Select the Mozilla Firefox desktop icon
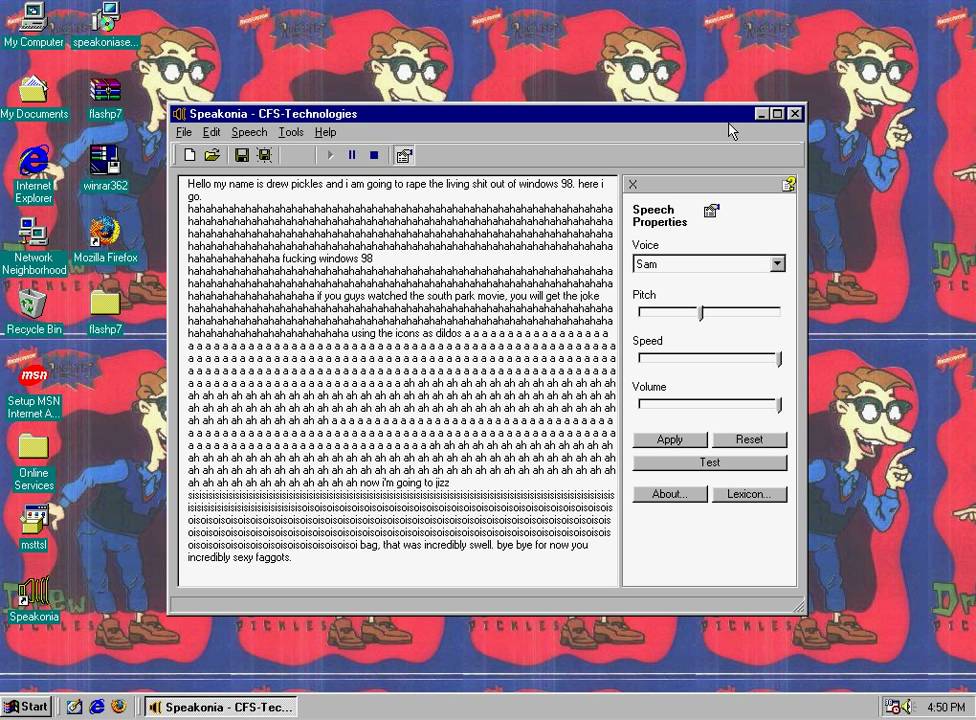The height and width of the screenshot is (720, 976). point(105,240)
